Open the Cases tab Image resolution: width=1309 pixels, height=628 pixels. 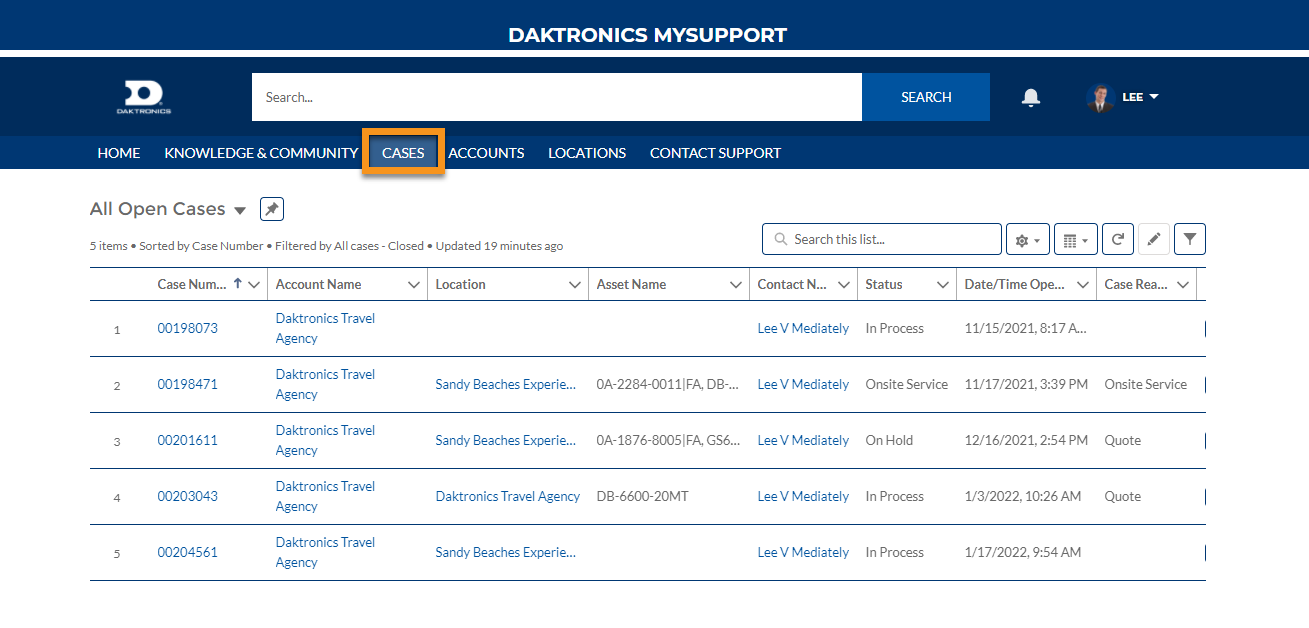pyautogui.click(x=403, y=153)
